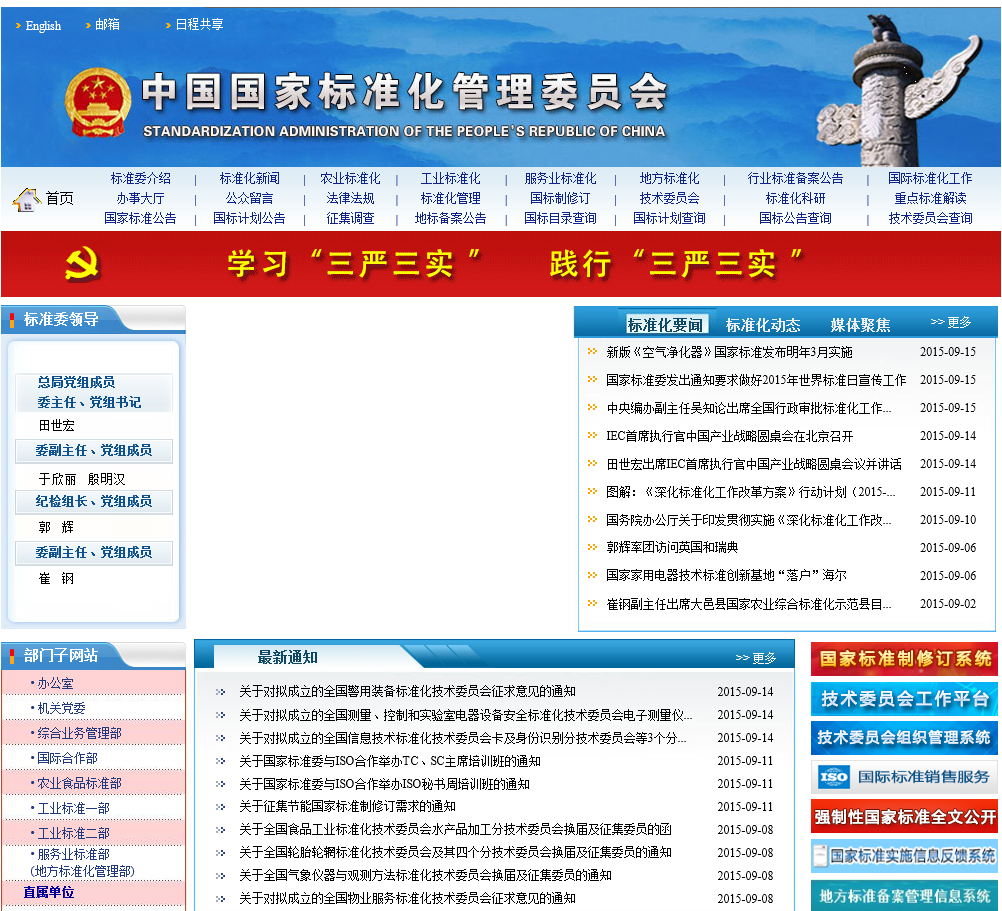
Task: Open notice 征集节能国家标准制修订需求
Action: 347,806
